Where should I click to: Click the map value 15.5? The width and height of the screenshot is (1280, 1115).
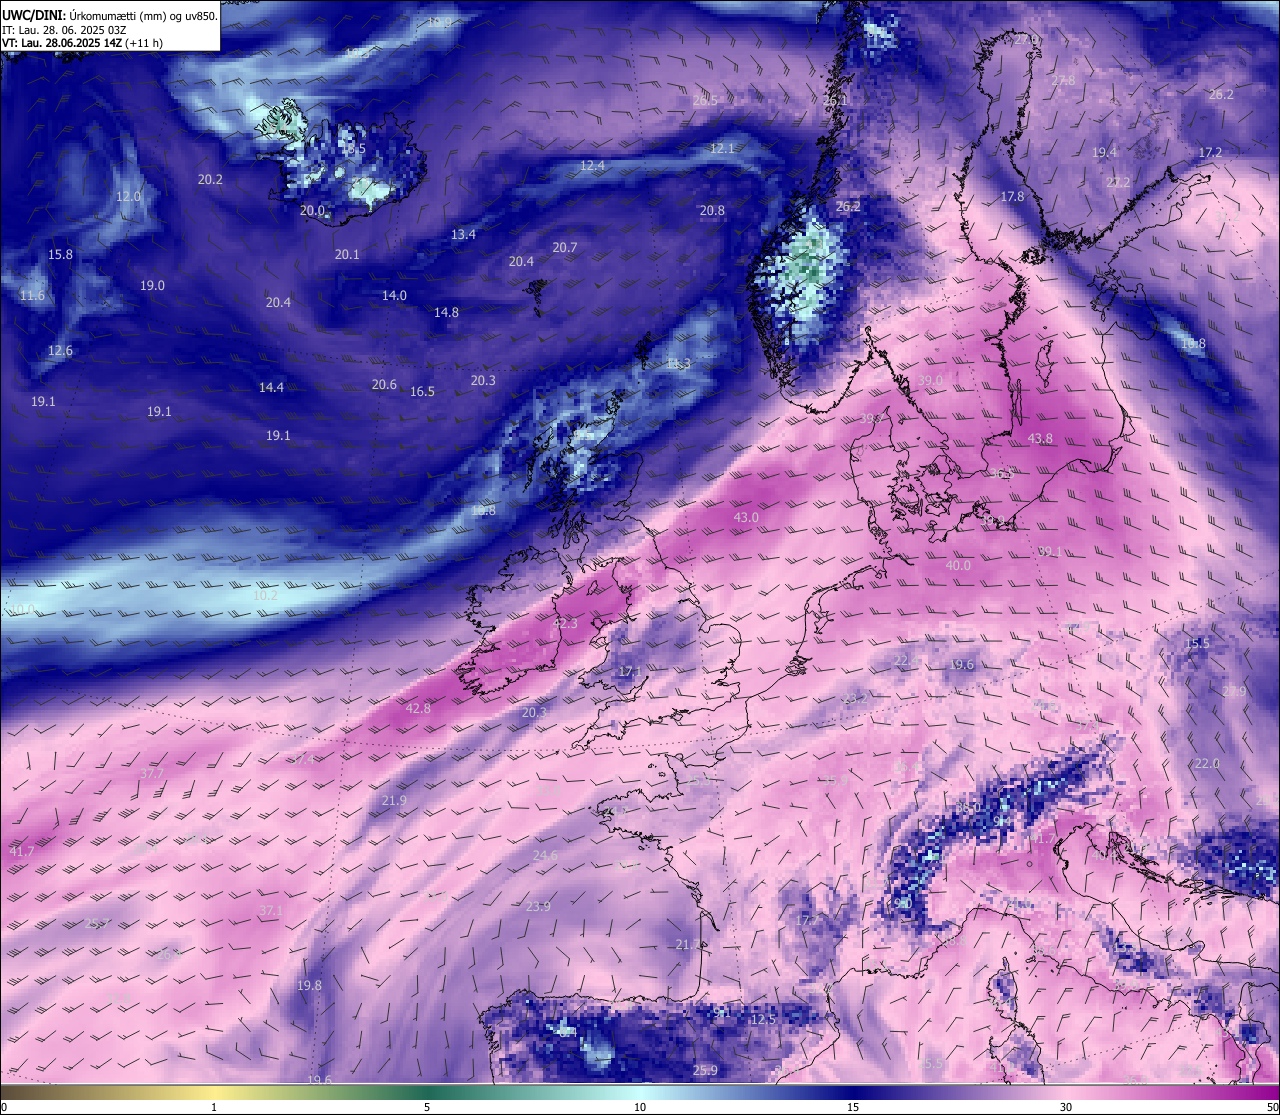point(1197,644)
